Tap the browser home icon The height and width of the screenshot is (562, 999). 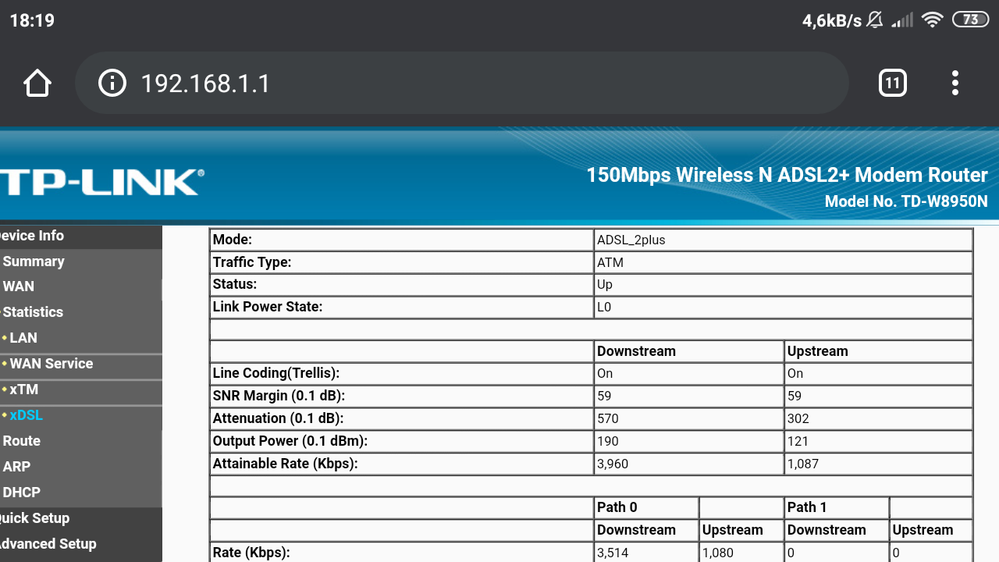coord(37,83)
